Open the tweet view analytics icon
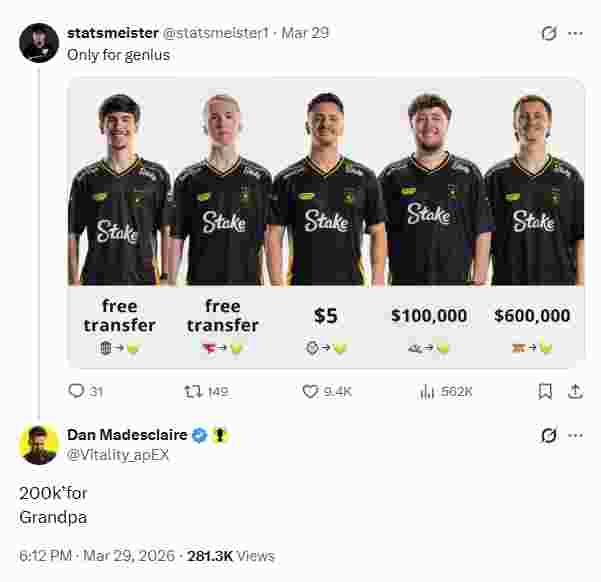 point(427,391)
